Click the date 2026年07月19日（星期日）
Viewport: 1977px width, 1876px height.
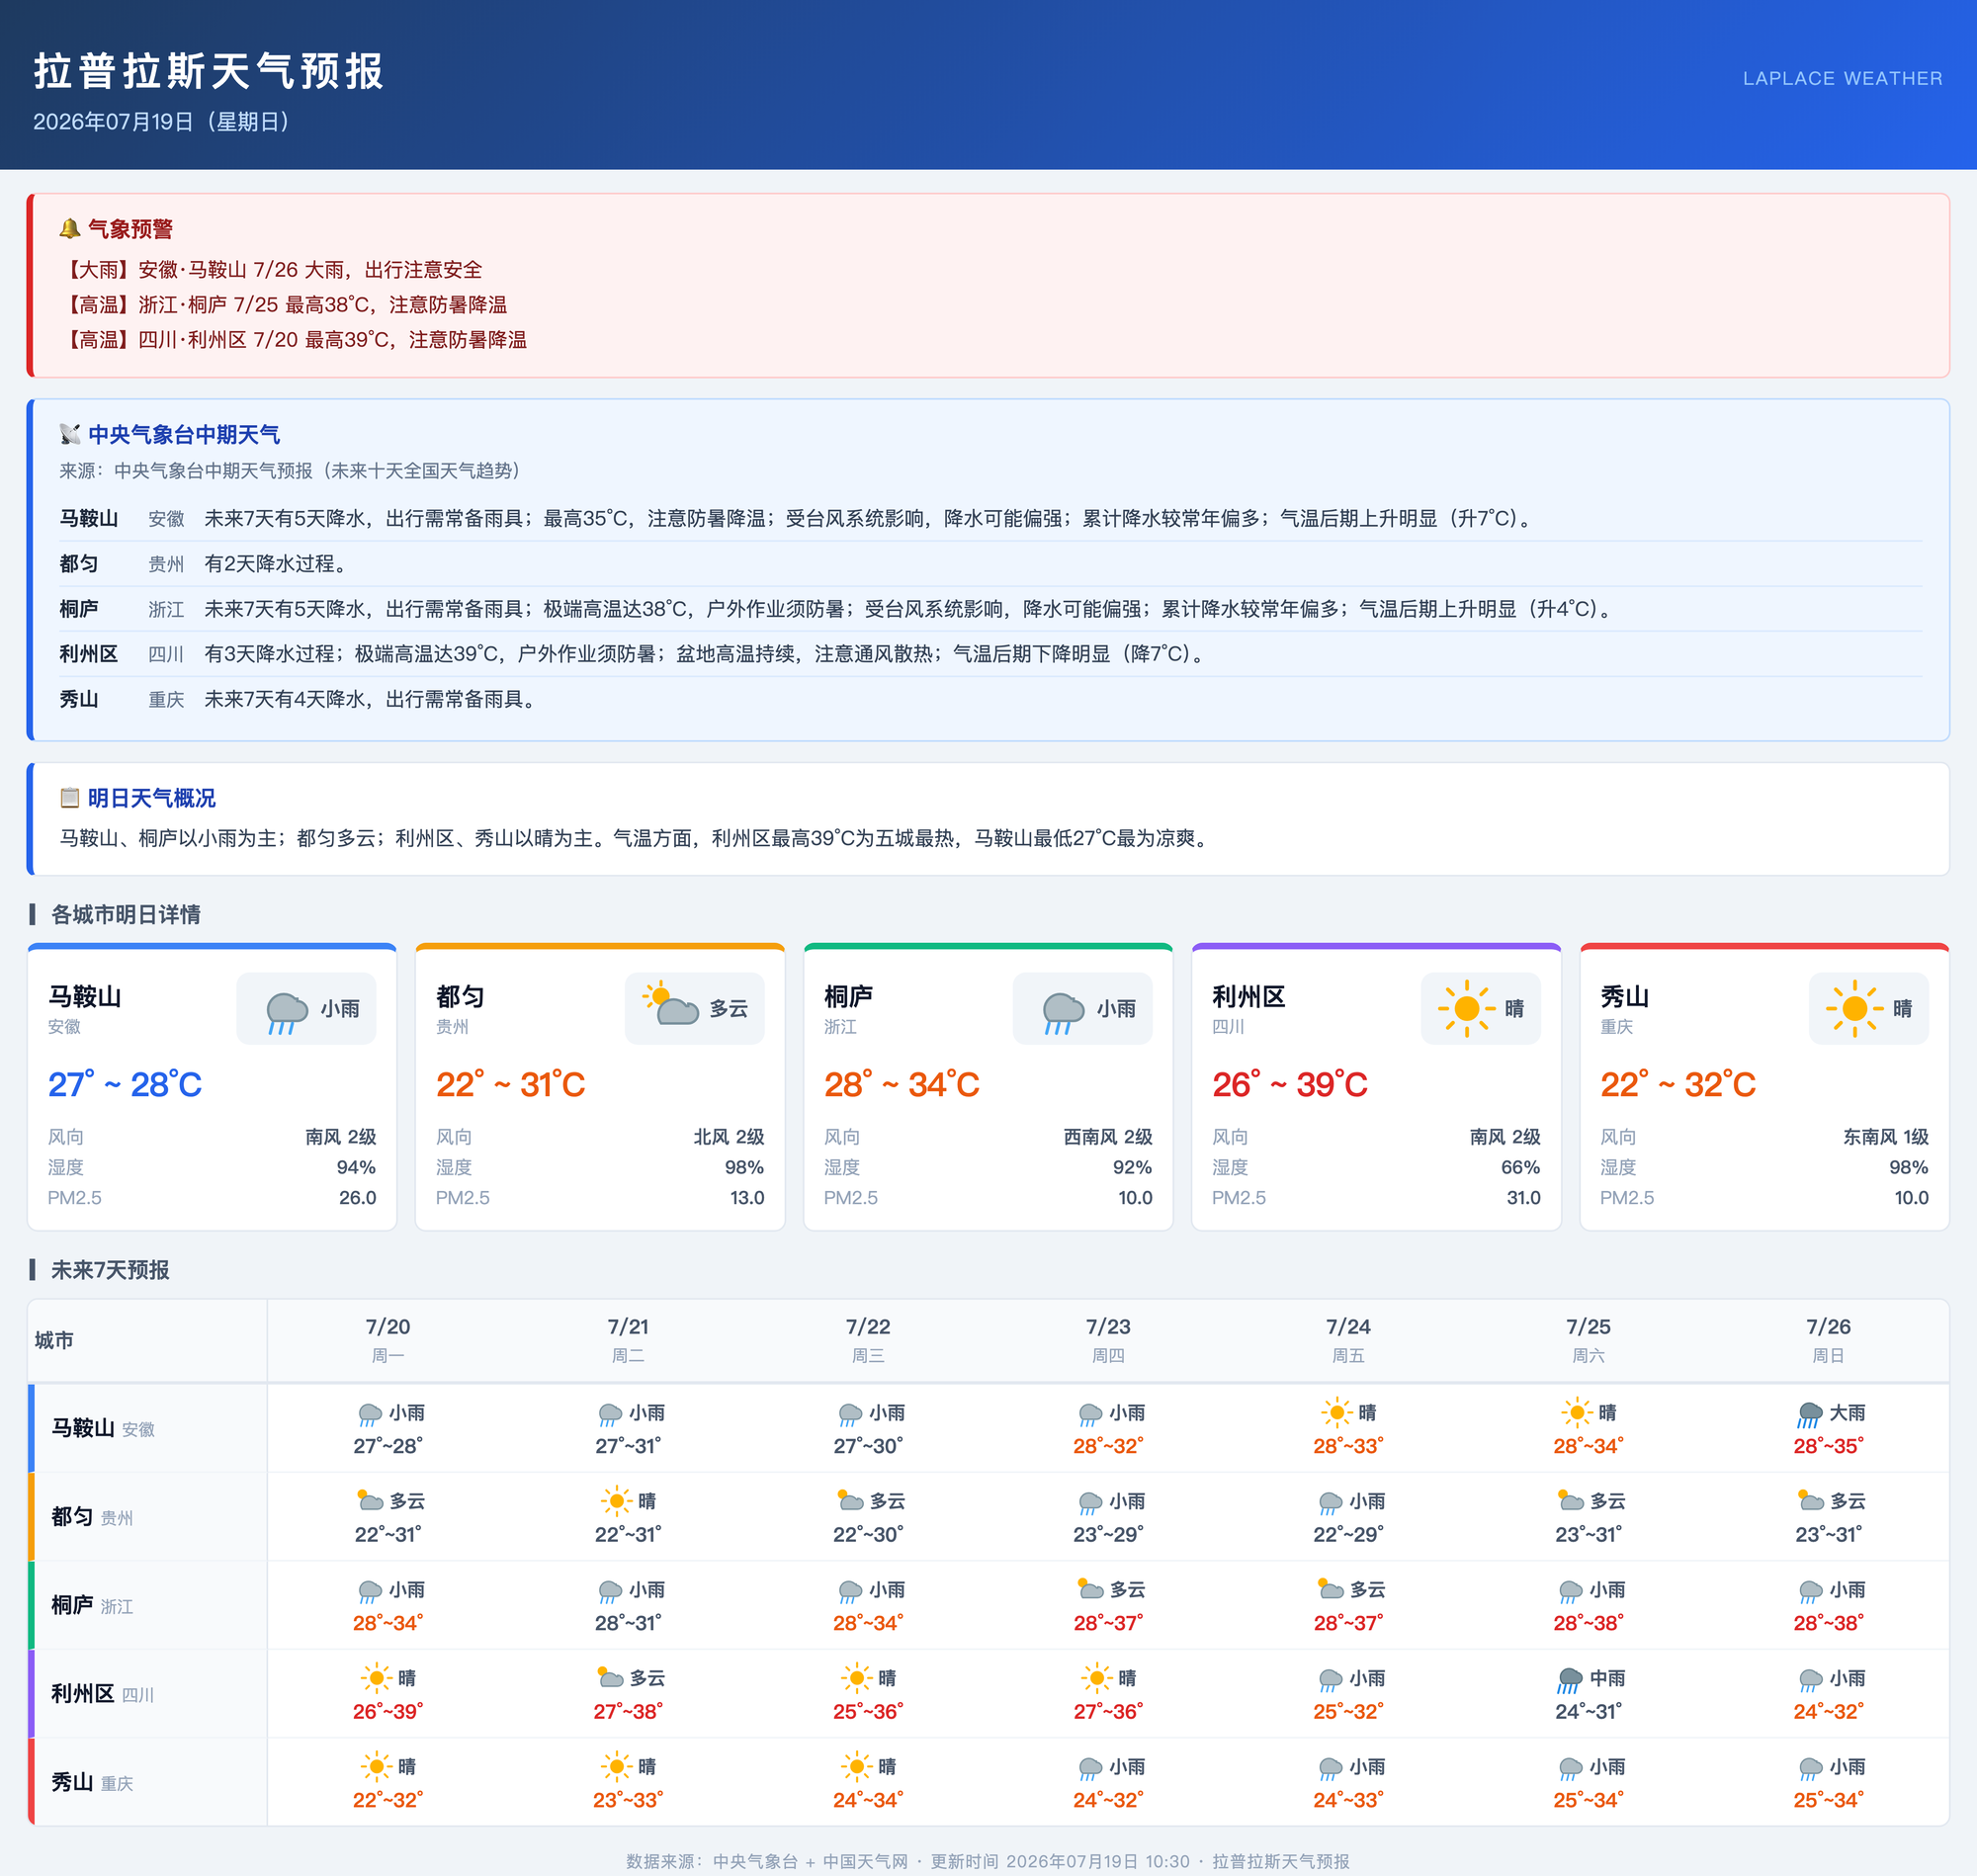166,122
